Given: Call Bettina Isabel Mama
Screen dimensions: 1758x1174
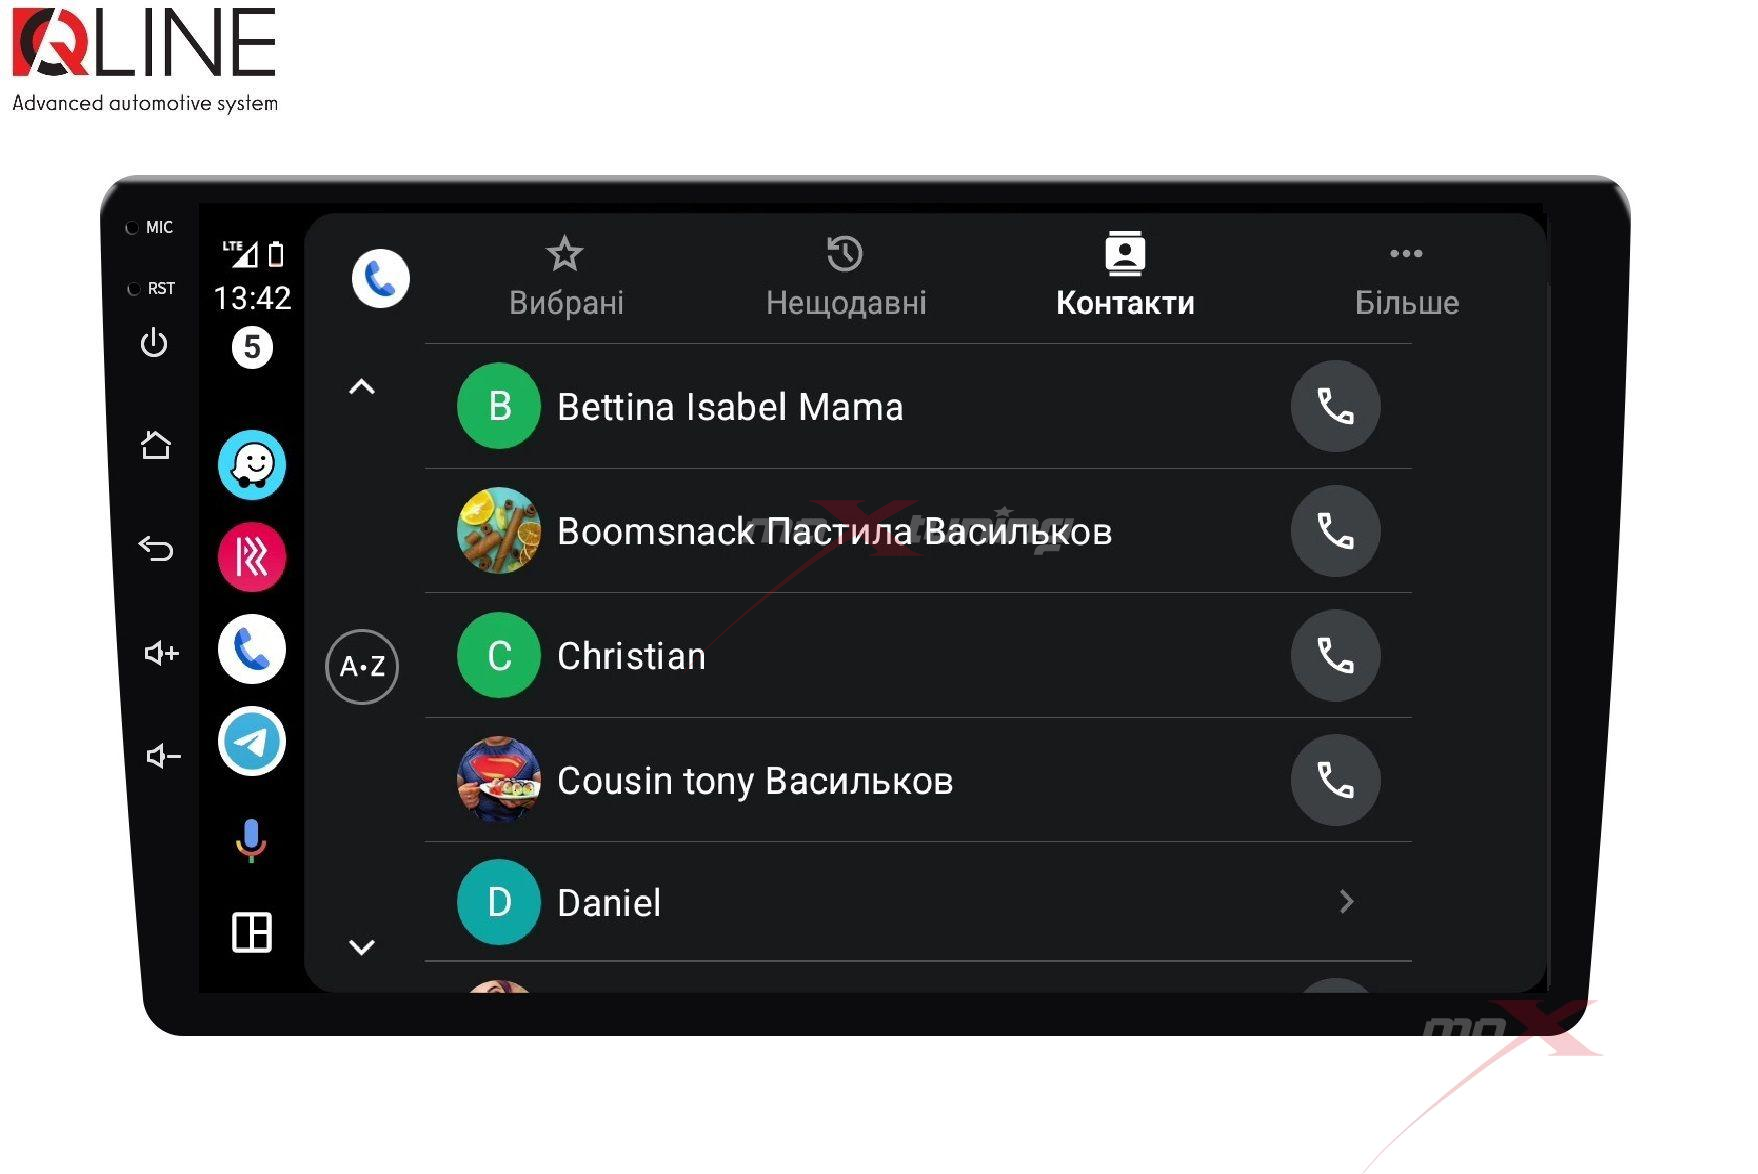Looking at the screenshot, I should (1335, 406).
